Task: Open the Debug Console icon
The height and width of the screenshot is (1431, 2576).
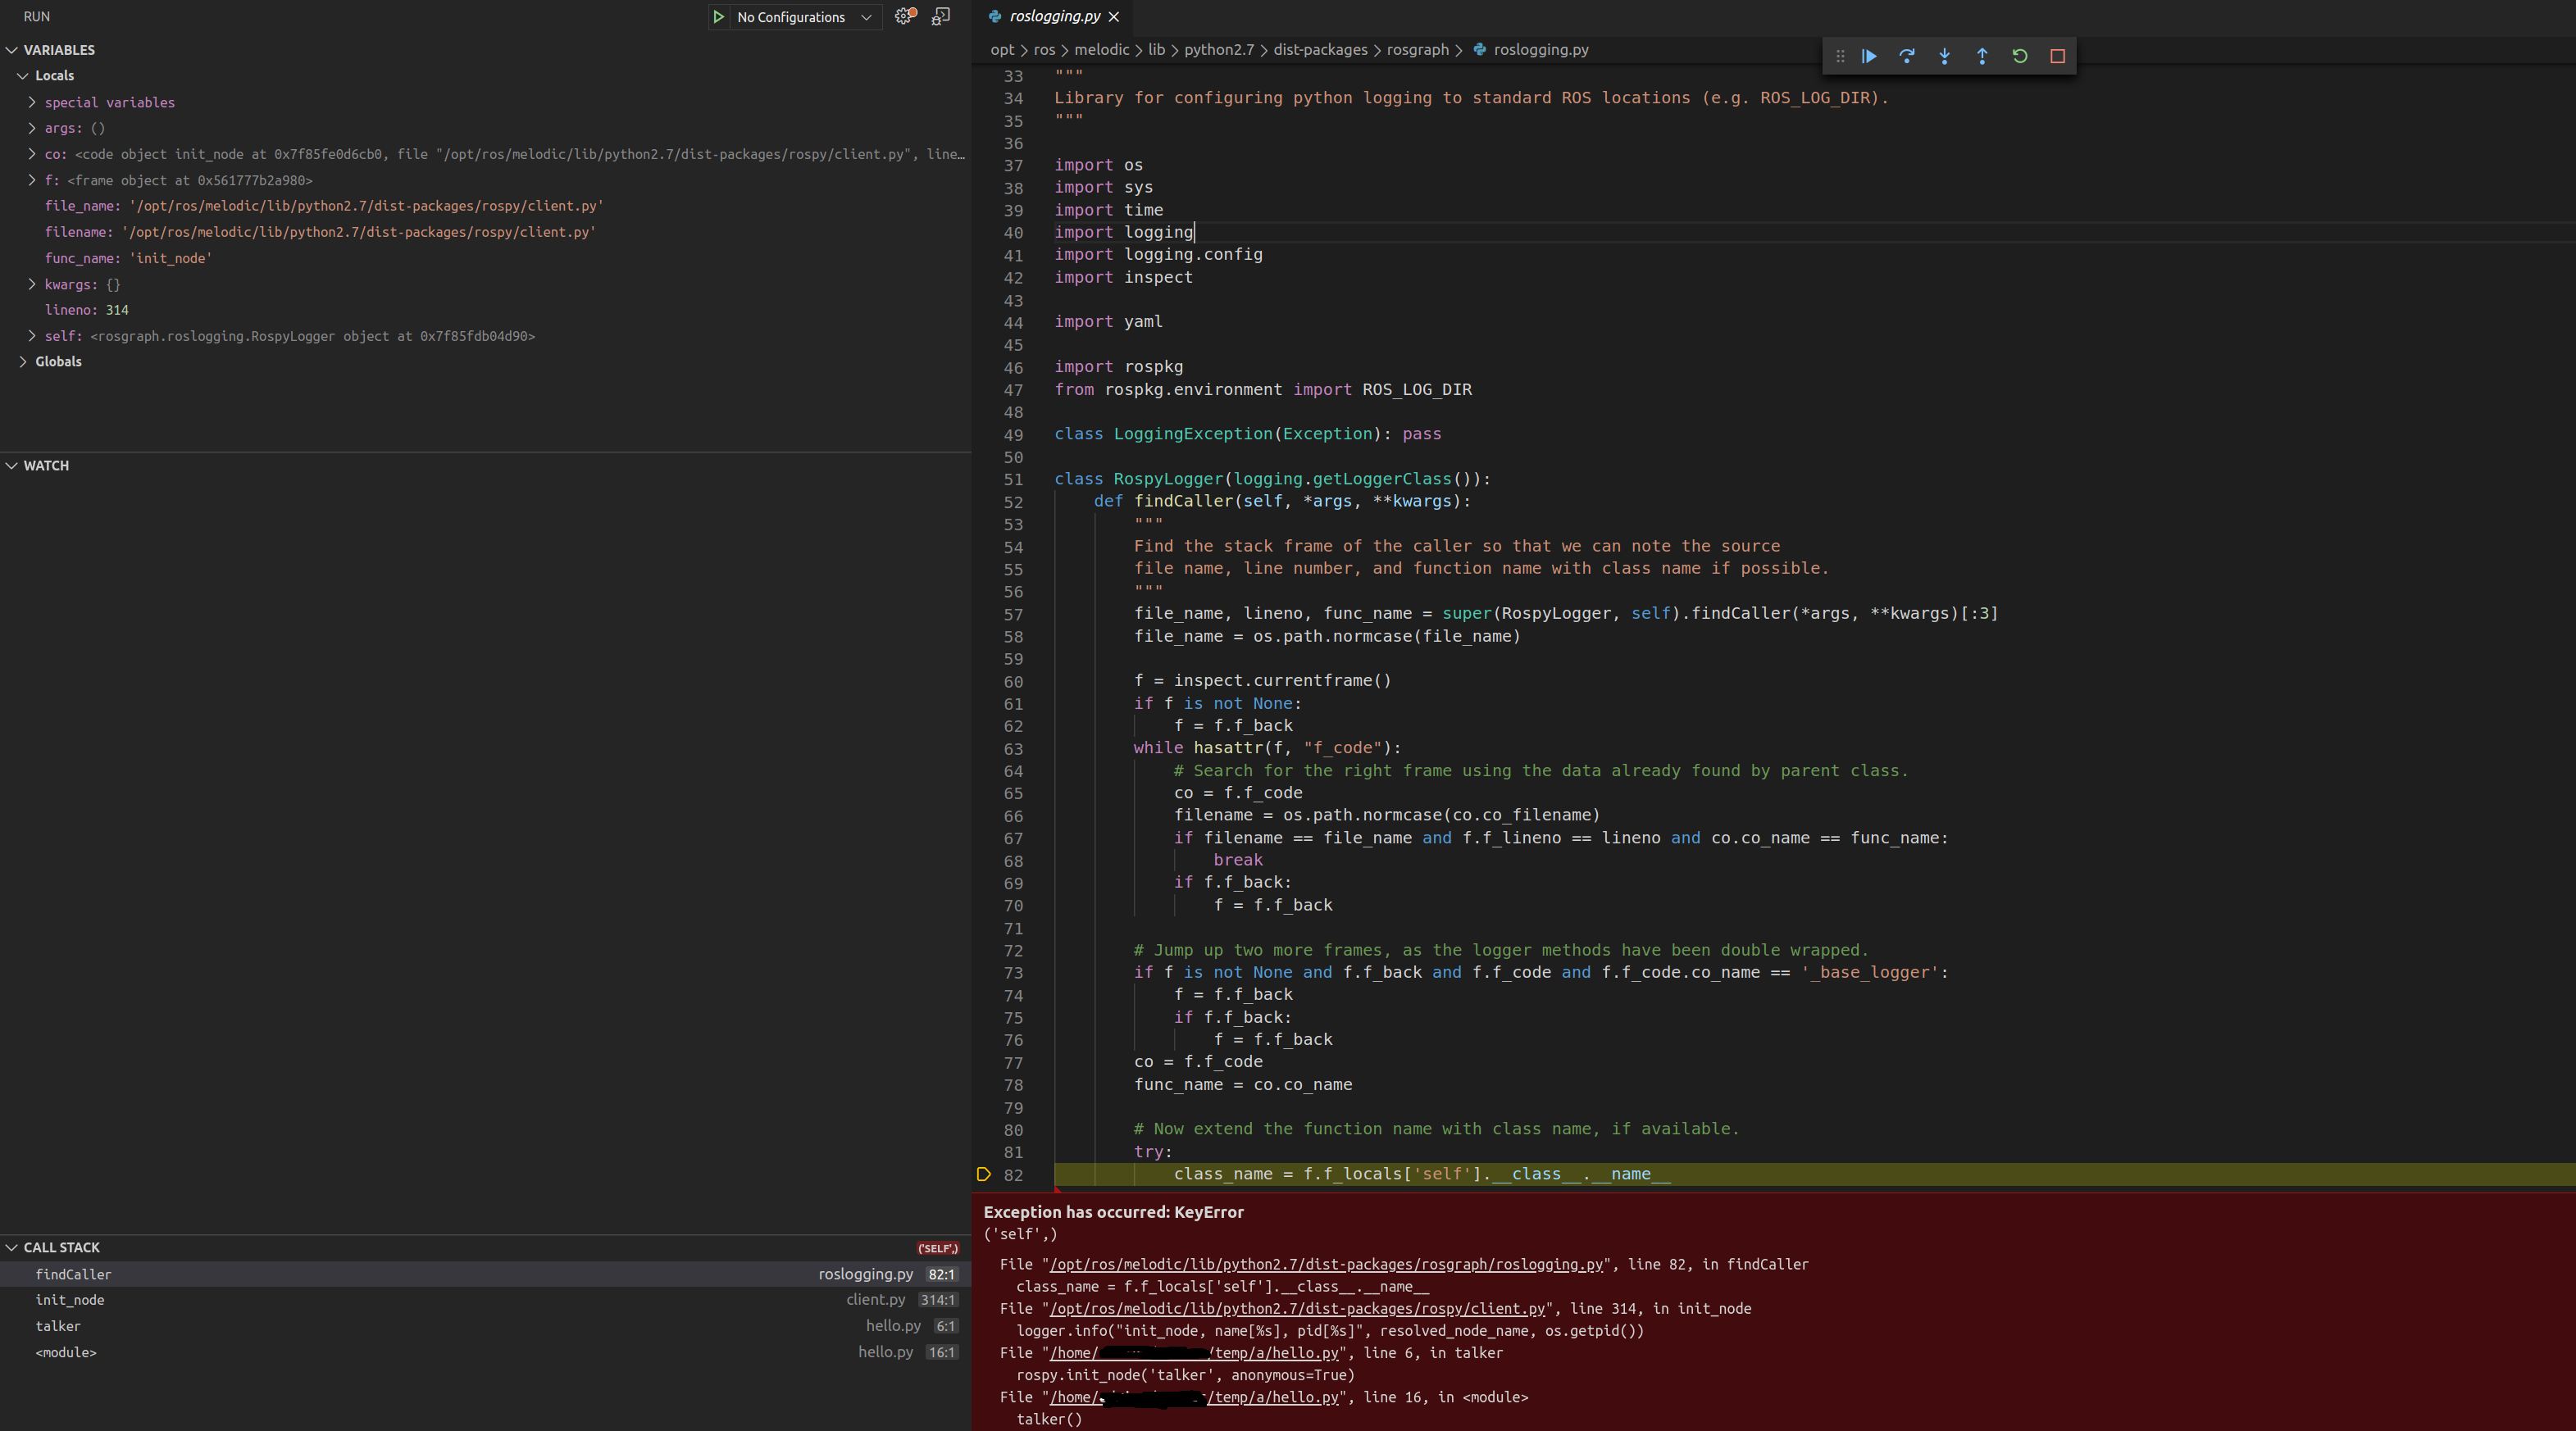Action: coord(941,16)
